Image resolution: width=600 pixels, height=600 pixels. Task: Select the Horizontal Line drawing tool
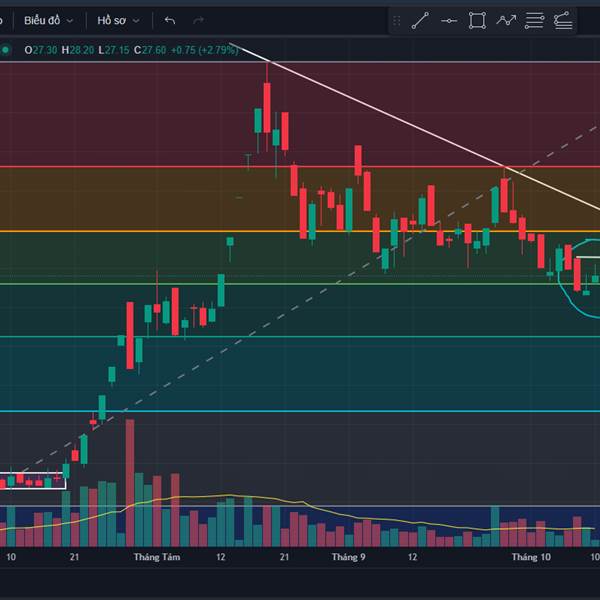(x=449, y=21)
